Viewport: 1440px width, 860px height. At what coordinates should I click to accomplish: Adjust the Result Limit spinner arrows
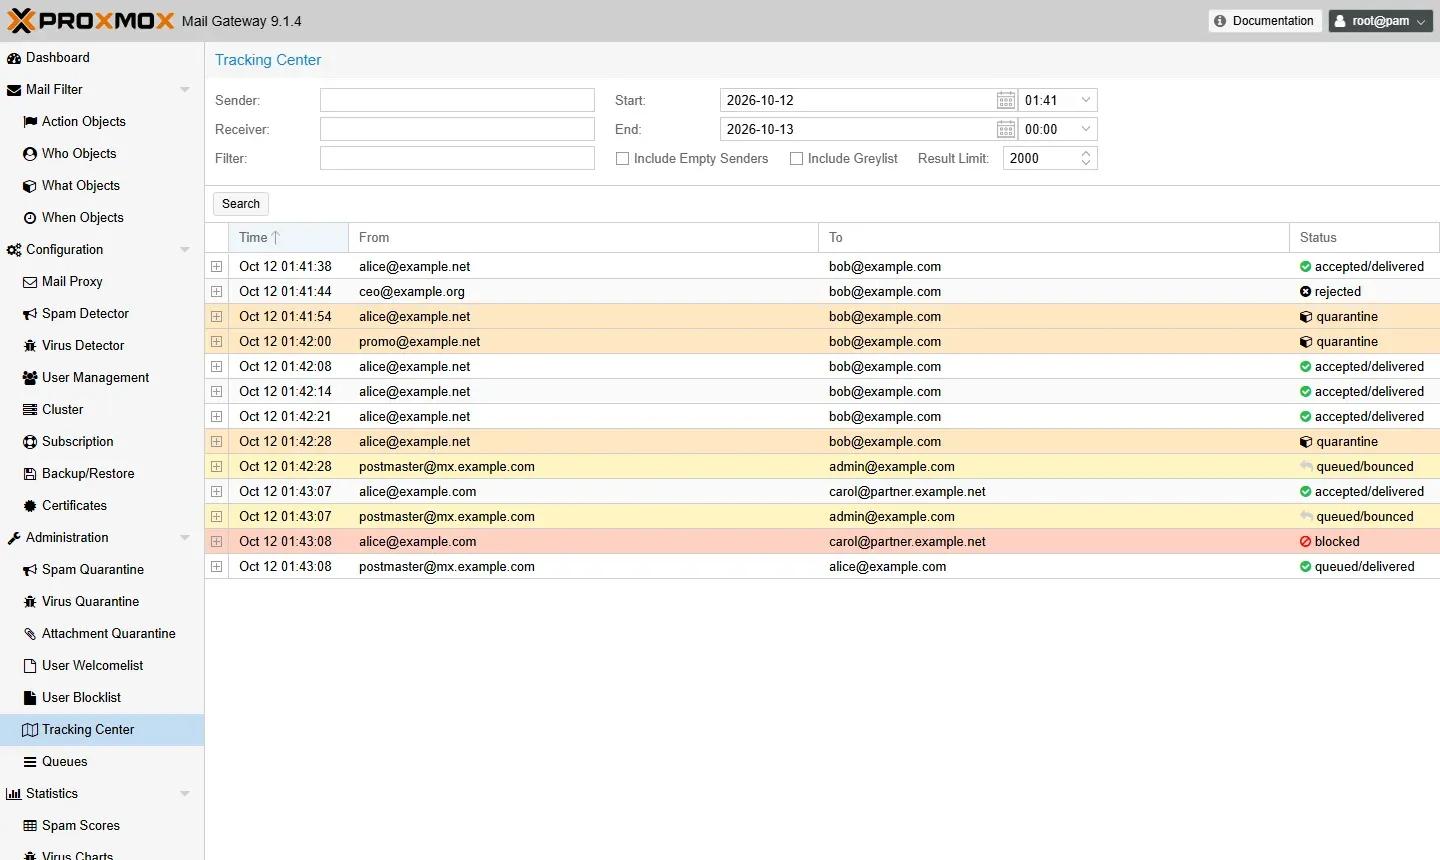click(x=1086, y=159)
